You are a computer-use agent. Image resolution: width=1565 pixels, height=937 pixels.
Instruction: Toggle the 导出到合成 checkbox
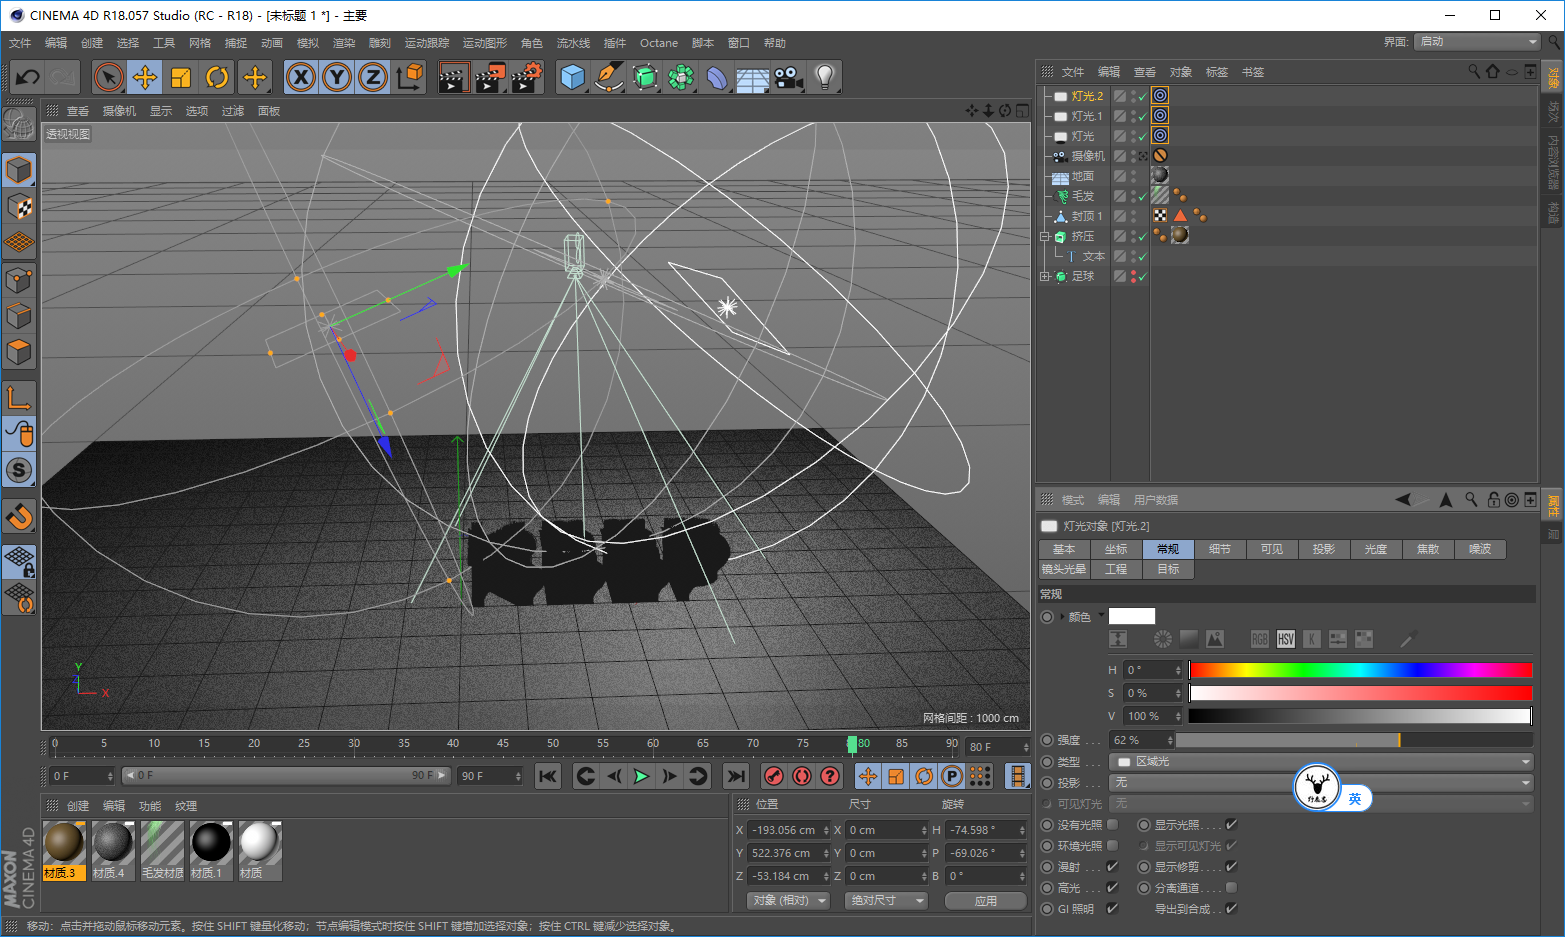1231,909
